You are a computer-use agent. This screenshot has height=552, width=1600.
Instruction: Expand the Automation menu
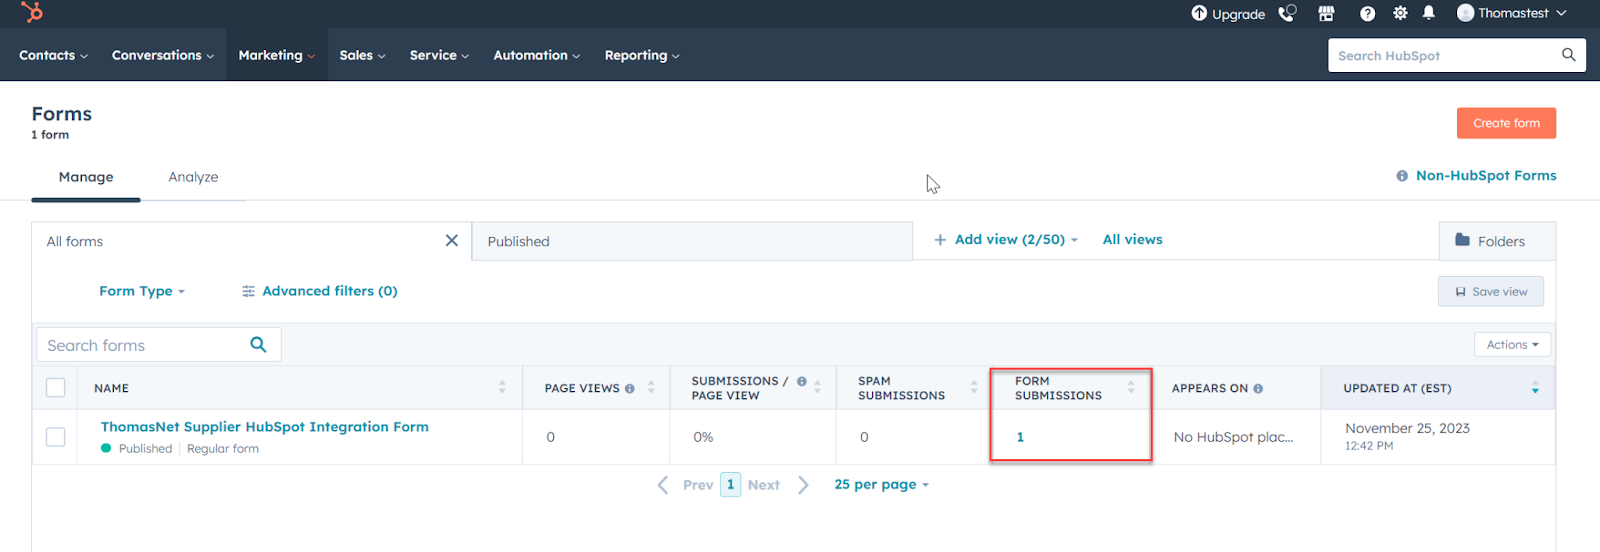pyautogui.click(x=537, y=55)
